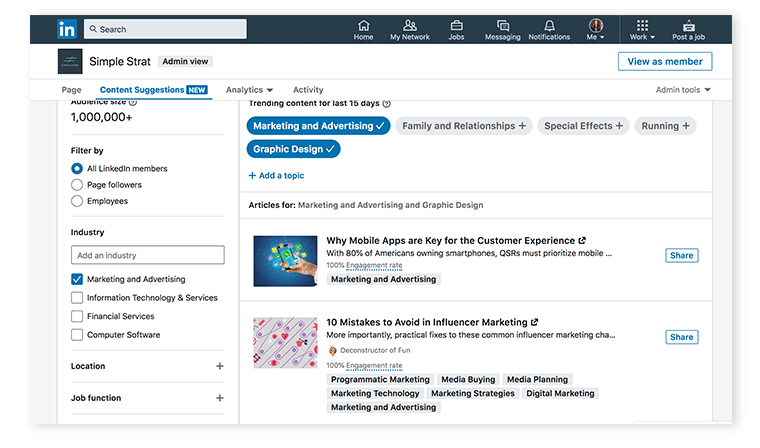Expand the Job function filter plus icon
This screenshot has height=448, width=760.
tap(220, 398)
